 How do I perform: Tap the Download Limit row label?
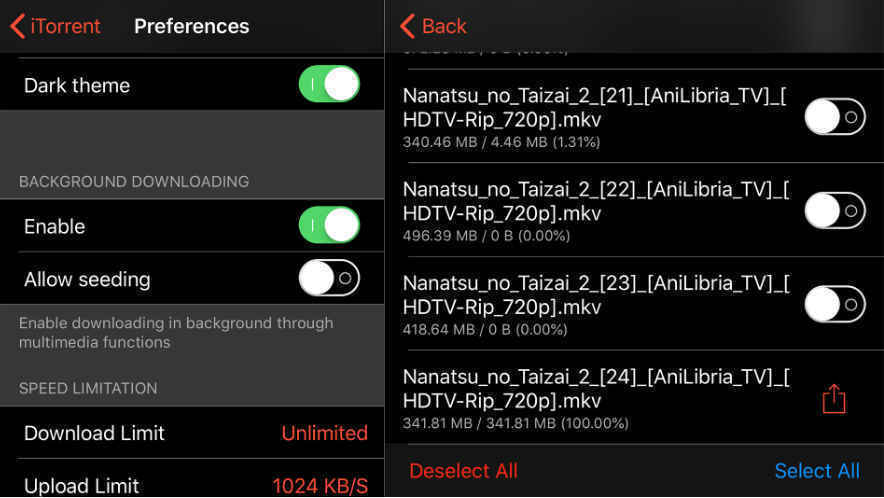(x=94, y=433)
